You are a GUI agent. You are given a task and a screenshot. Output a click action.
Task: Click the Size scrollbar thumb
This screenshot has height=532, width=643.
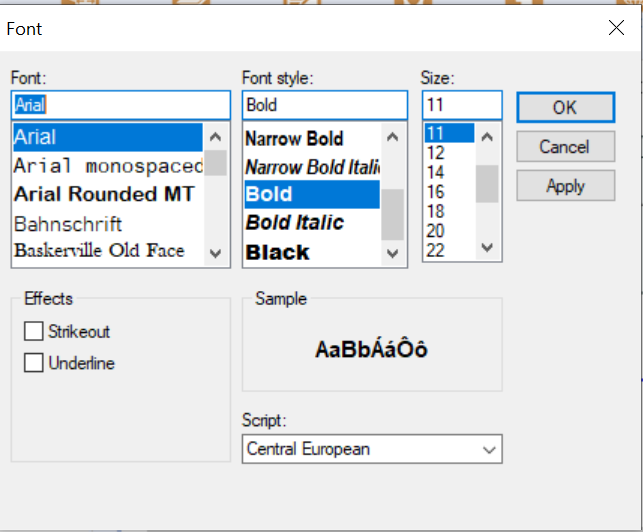tap(487, 183)
